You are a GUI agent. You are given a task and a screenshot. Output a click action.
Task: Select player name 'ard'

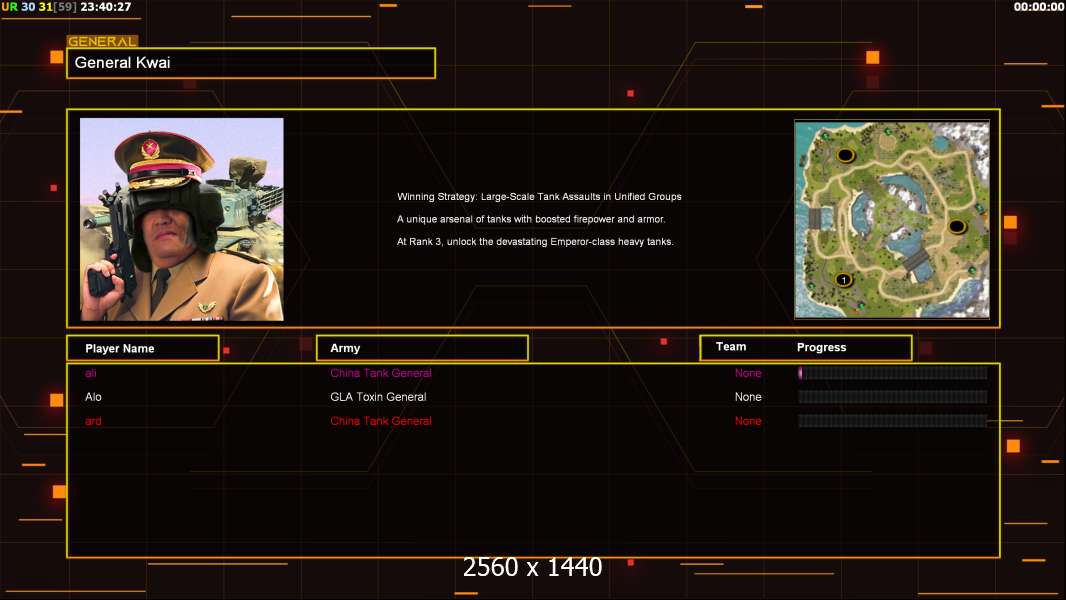pos(93,421)
